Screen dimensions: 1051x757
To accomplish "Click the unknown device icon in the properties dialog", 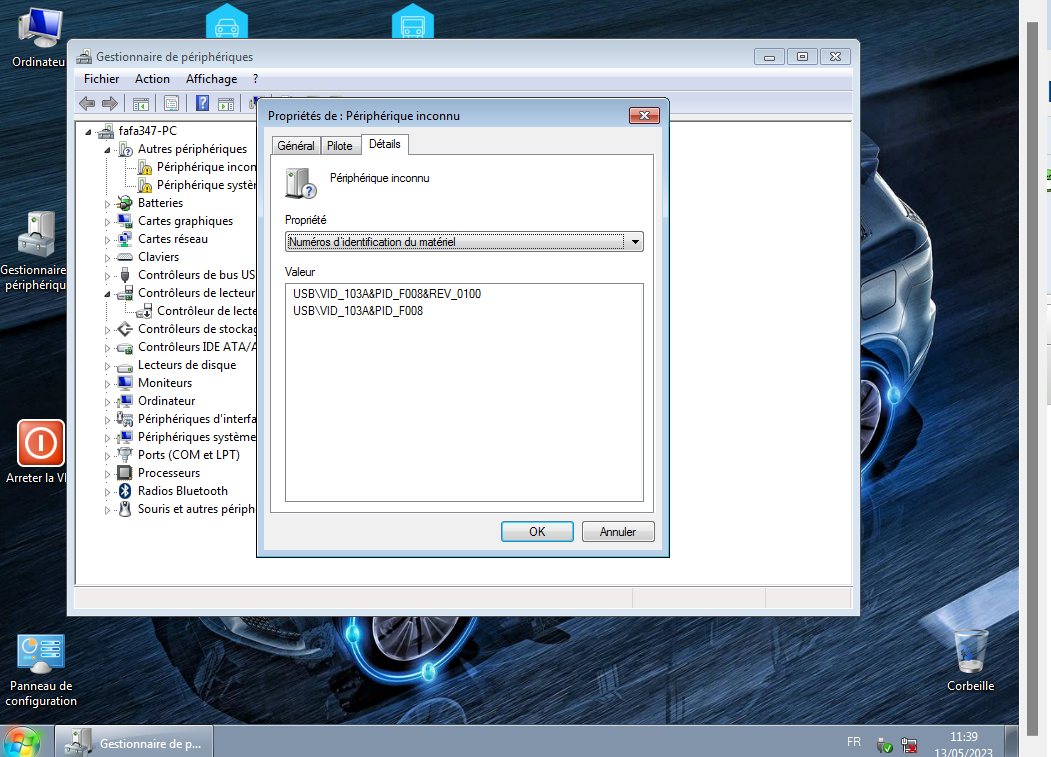I will tap(300, 183).
